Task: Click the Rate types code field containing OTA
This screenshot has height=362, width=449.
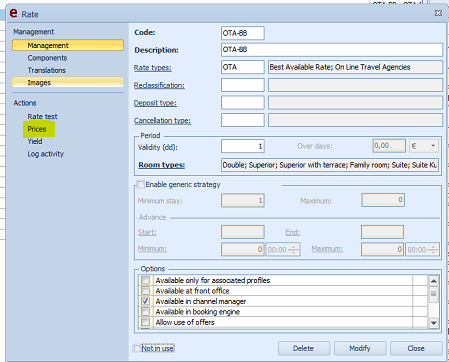Action: click(243, 67)
